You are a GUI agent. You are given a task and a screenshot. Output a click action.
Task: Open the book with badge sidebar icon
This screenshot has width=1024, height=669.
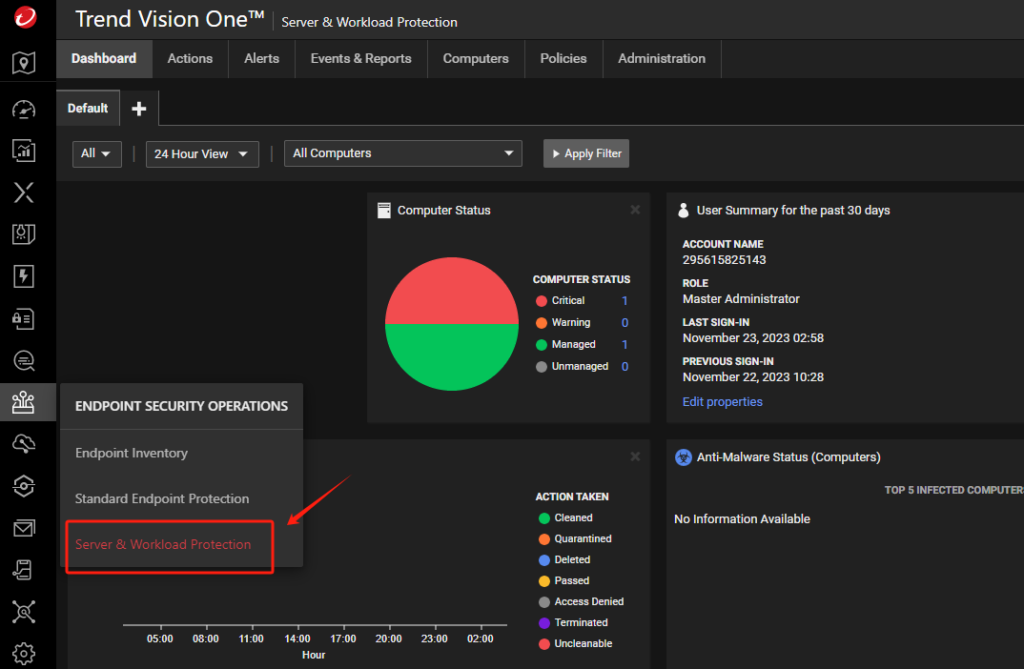coord(24,234)
